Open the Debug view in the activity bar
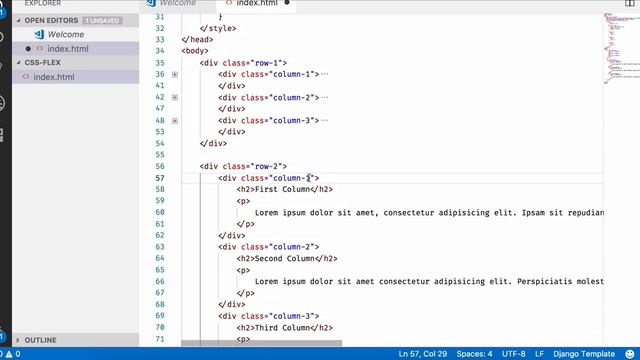Screen dimensions: 640x360 point(2,103)
